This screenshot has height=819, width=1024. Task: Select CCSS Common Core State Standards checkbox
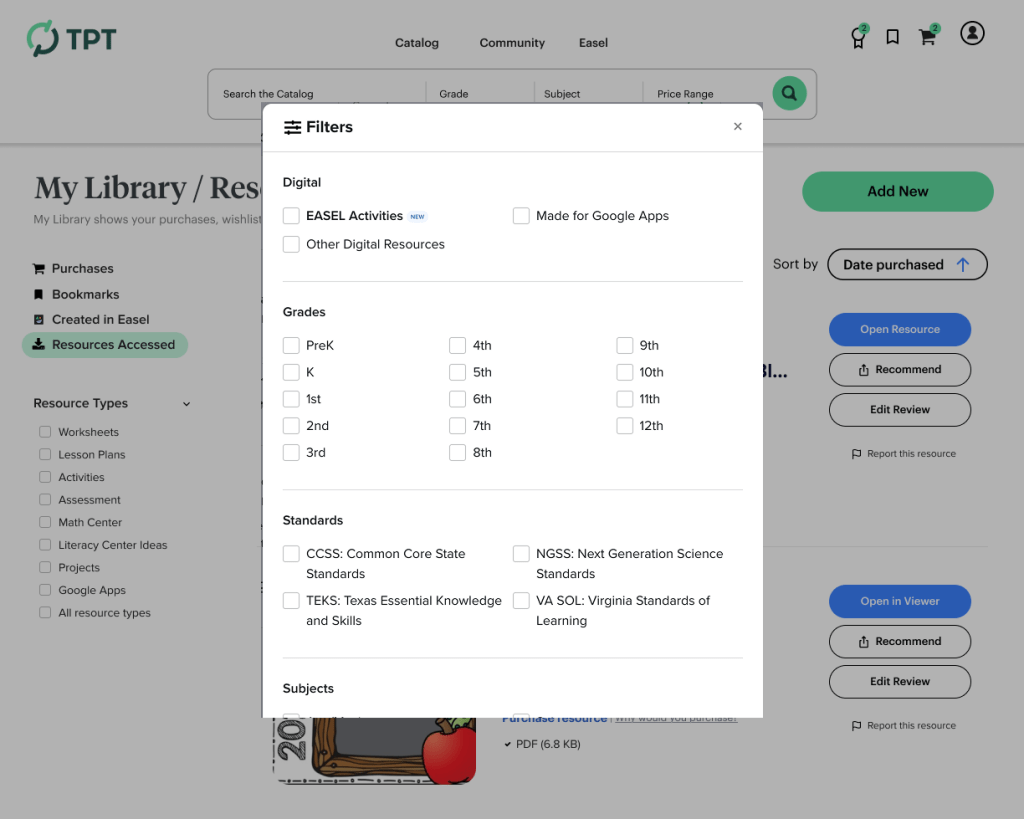[x=291, y=554]
